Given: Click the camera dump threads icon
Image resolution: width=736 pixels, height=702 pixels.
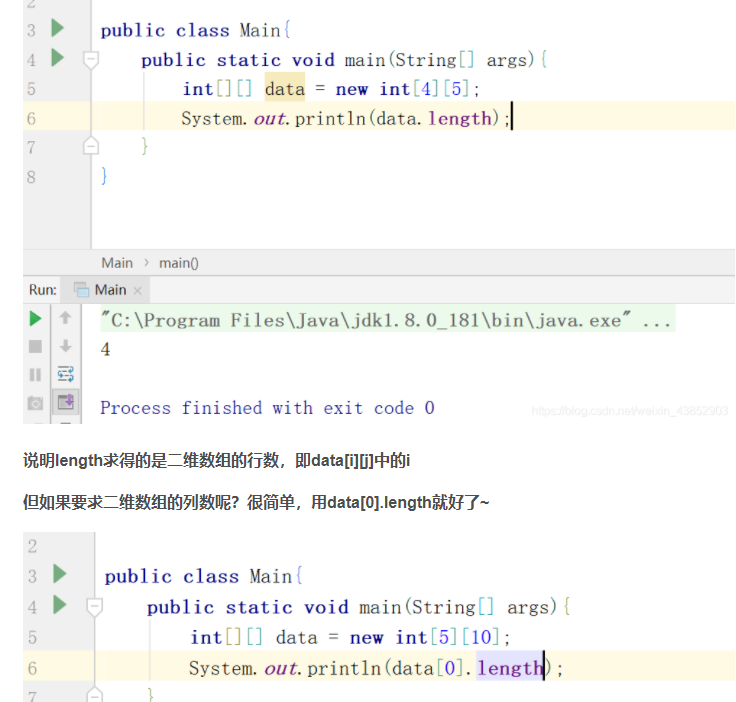Looking at the screenshot, I should pos(35,403).
